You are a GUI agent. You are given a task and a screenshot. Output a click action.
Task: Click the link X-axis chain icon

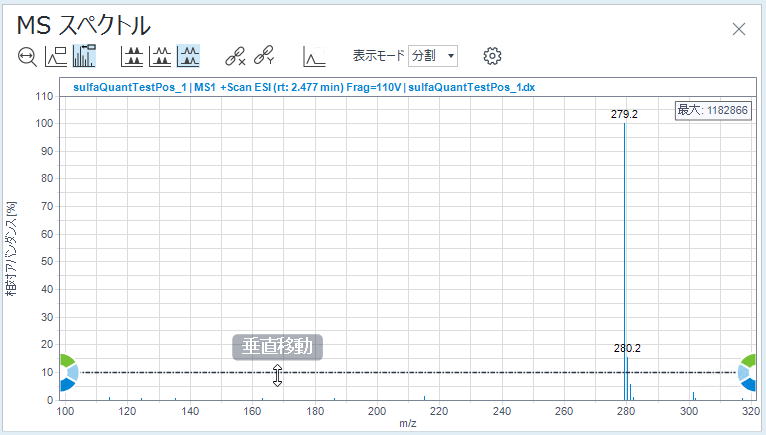pyautogui.click(x=235, y=56)
